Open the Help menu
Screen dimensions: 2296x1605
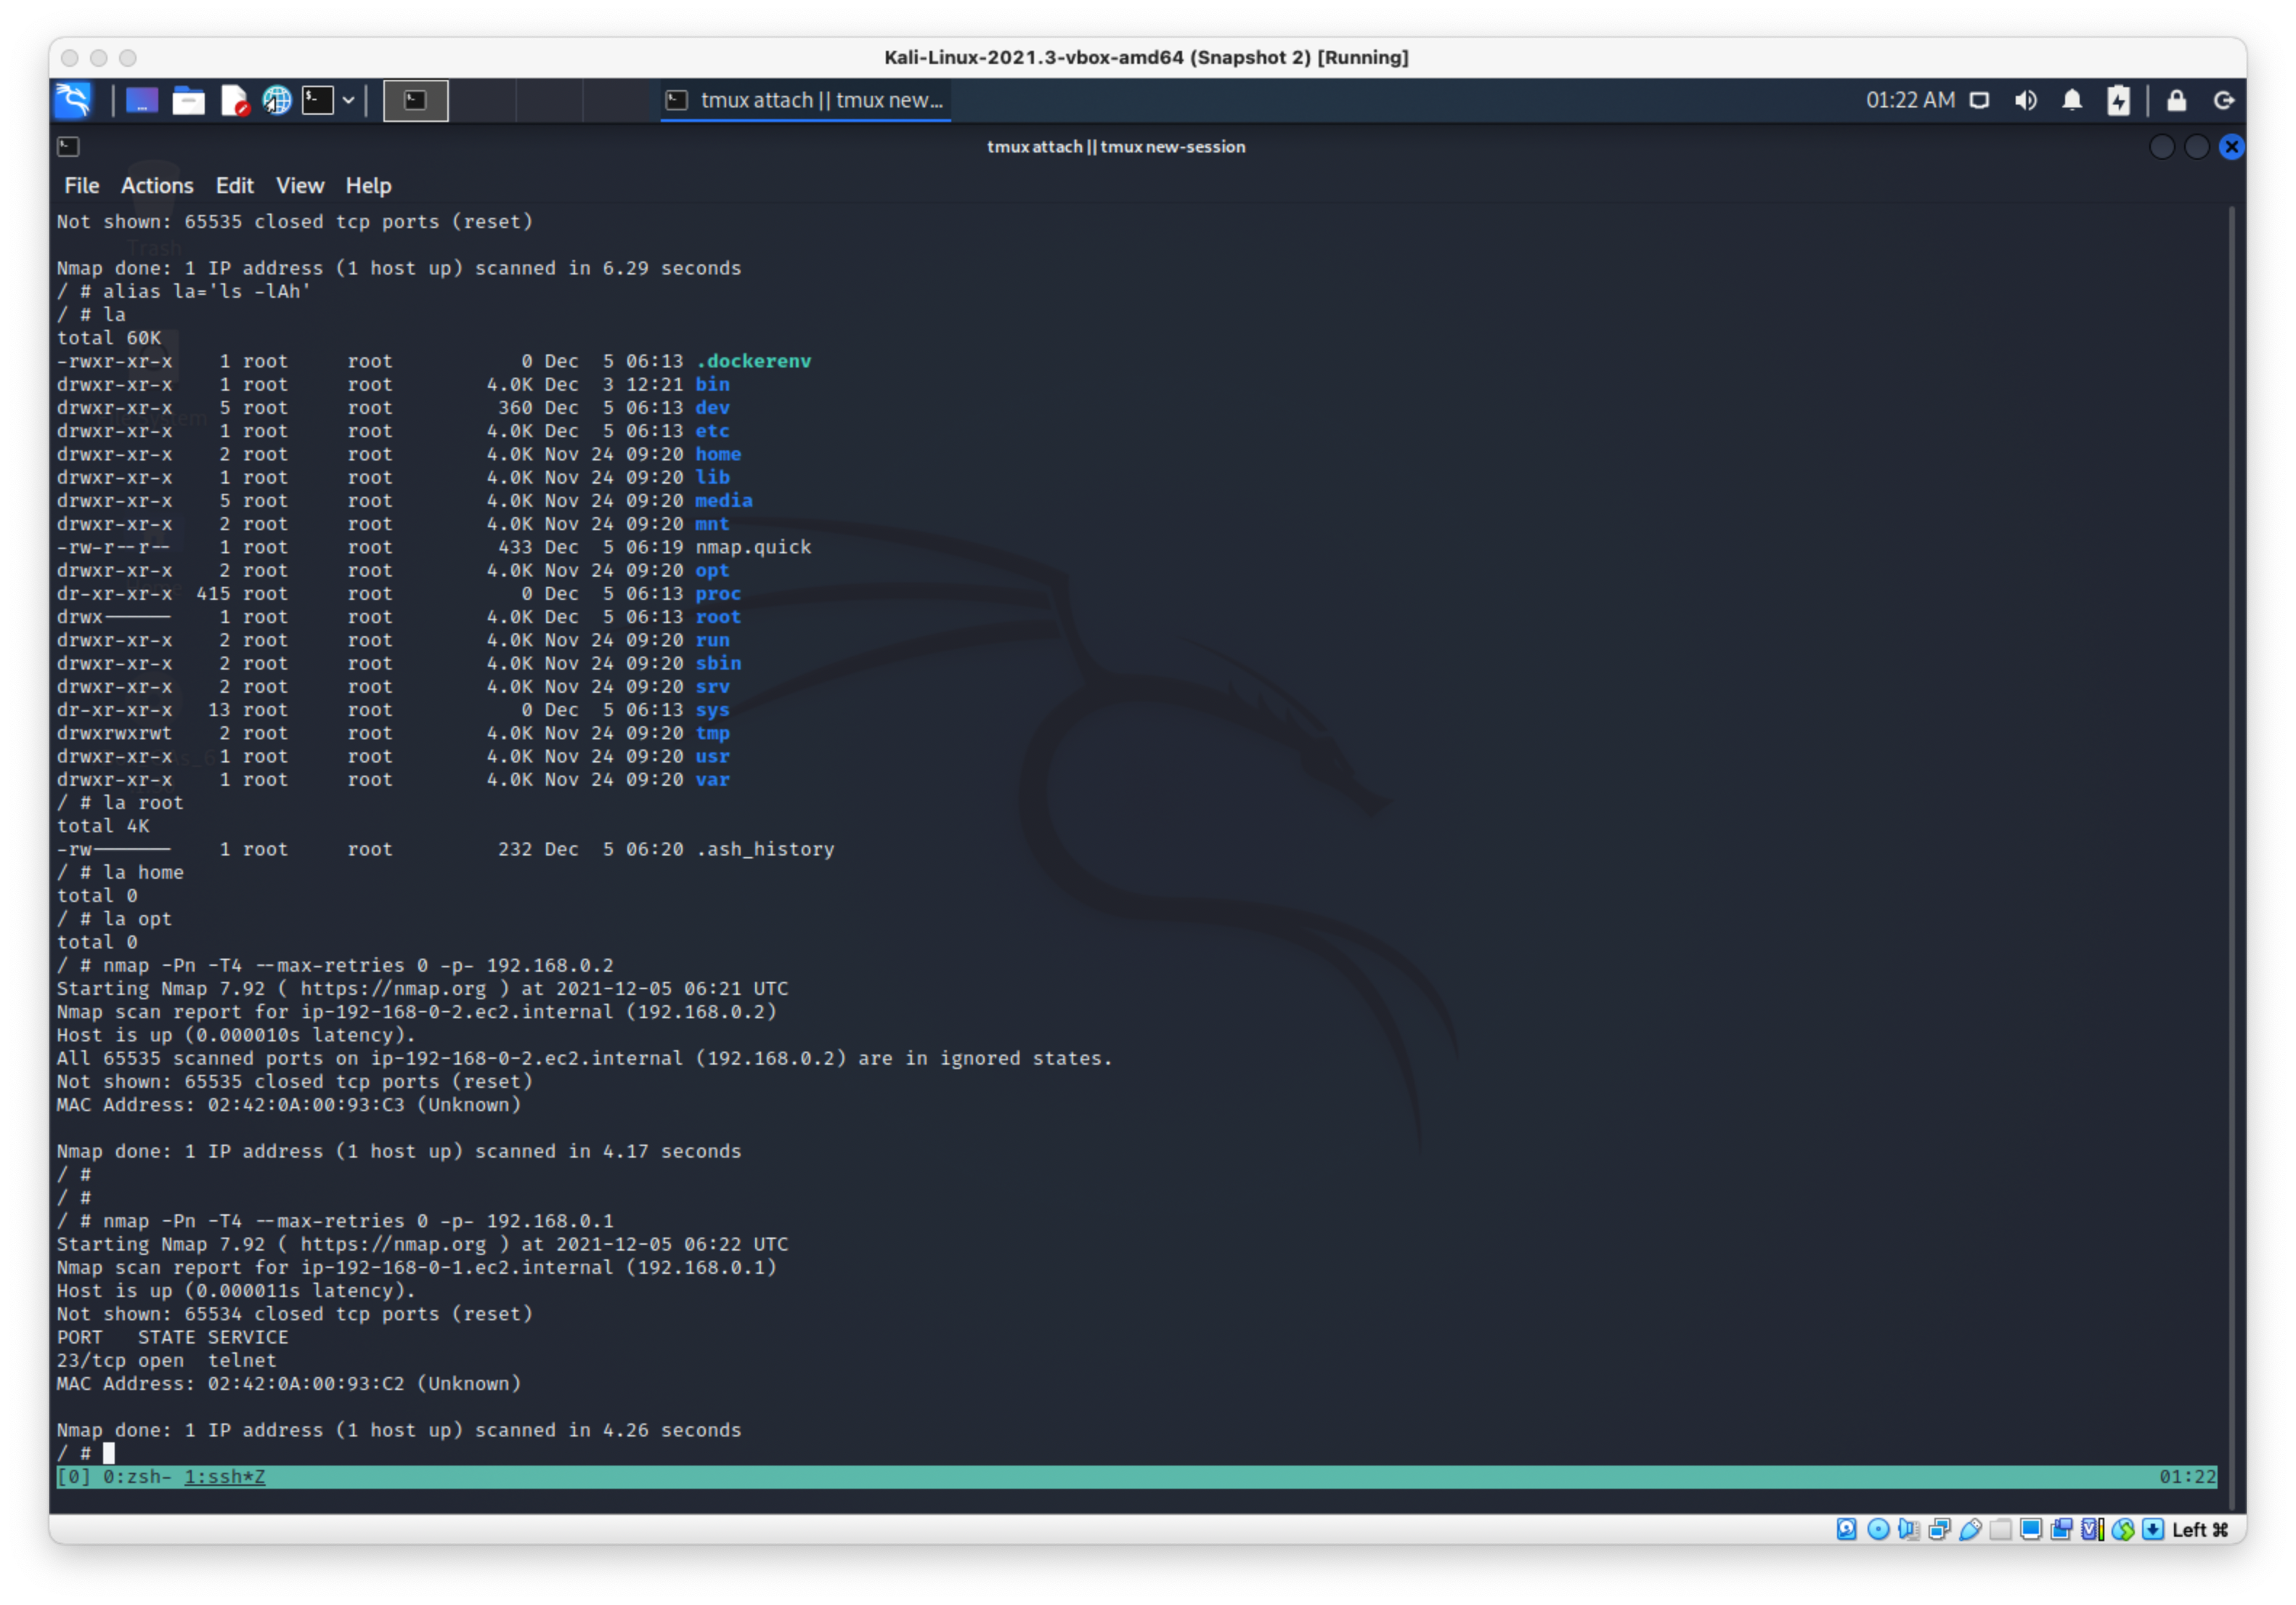pyautogui.click(x=368, y=185)
